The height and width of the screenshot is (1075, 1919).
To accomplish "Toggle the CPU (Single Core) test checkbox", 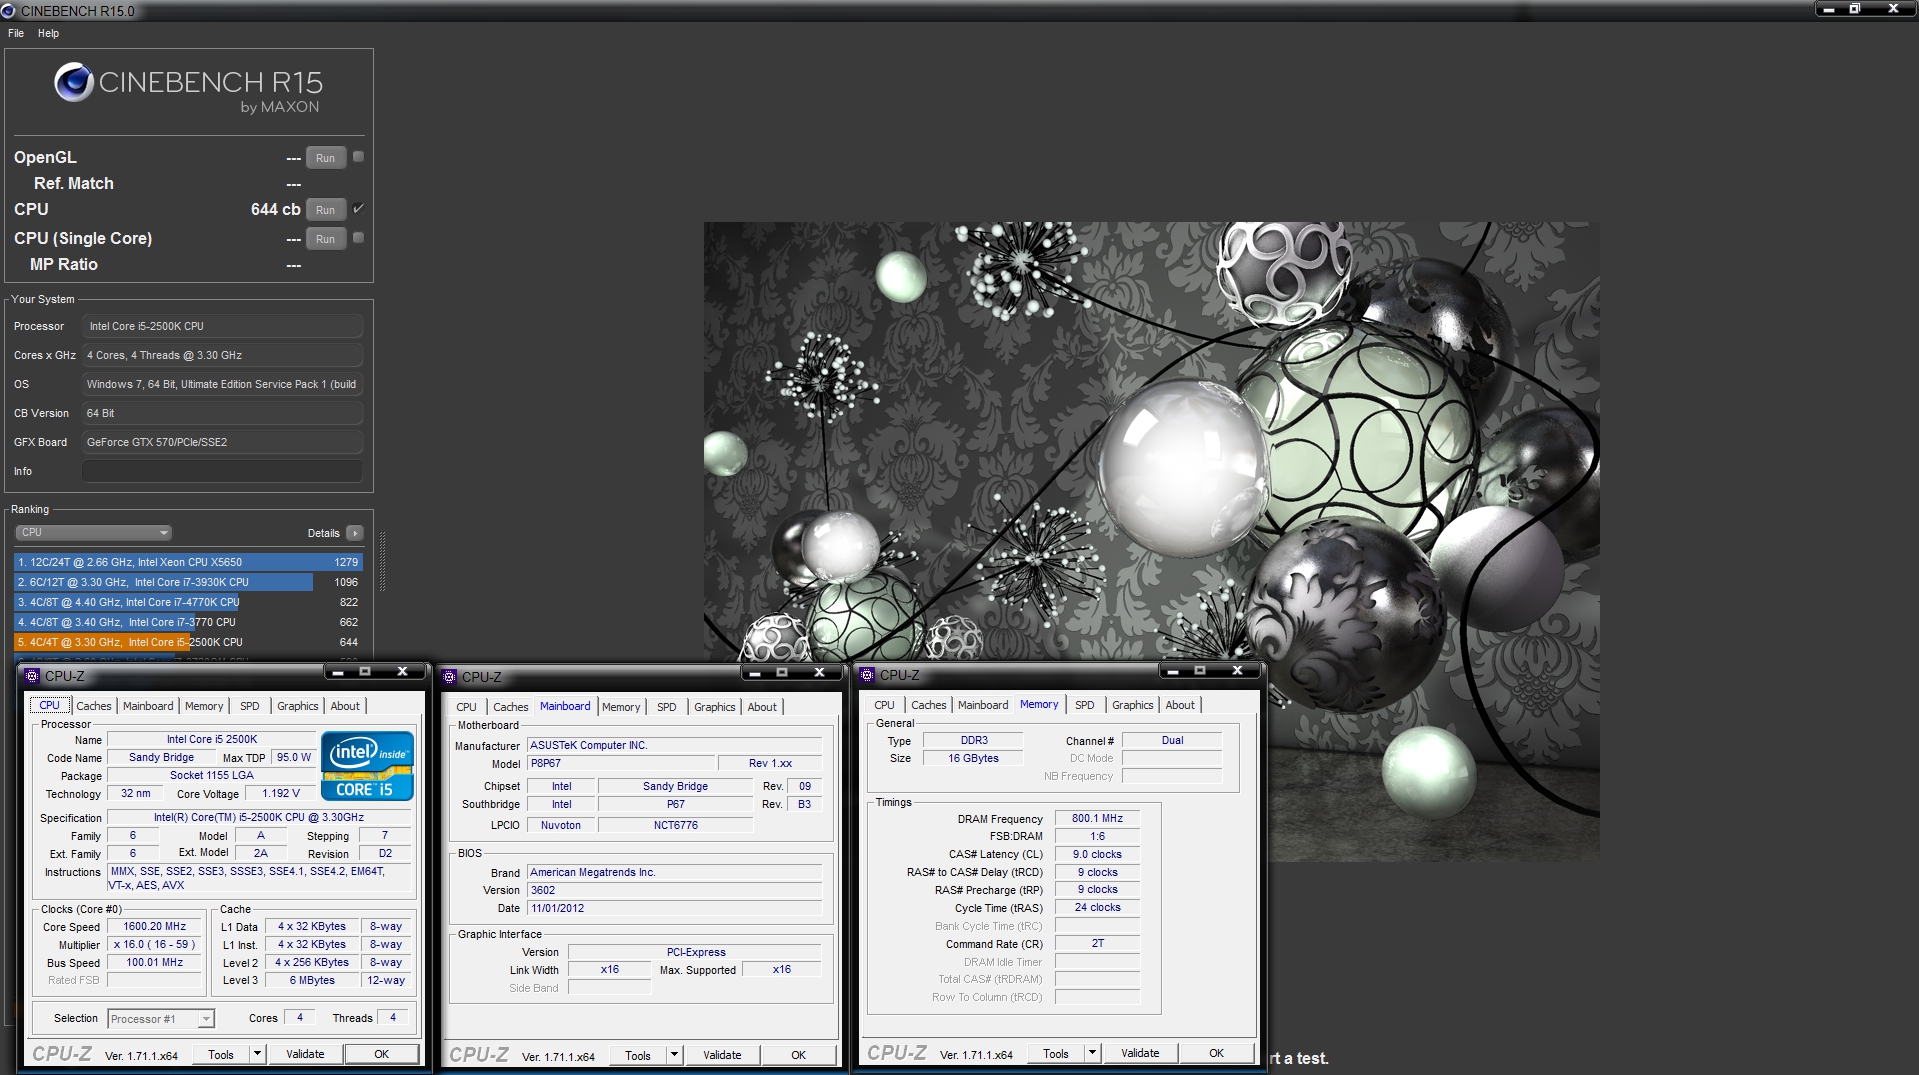I will pyautogui.click(x=359, y=238).
